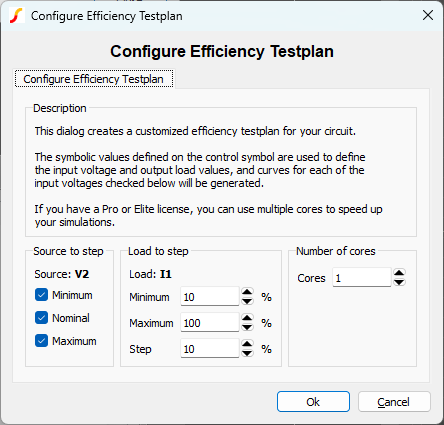Image resolution: width=444 pixels, height=425 pixels.
Task: Uncheck the Minimum source voltage checkbox
Action: pos(41,295)
